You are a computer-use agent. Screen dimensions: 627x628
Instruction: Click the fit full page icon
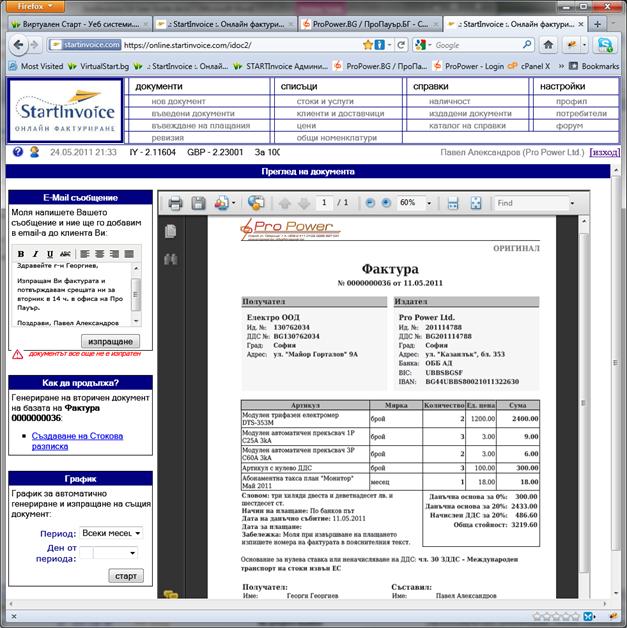tap(476, 203)
